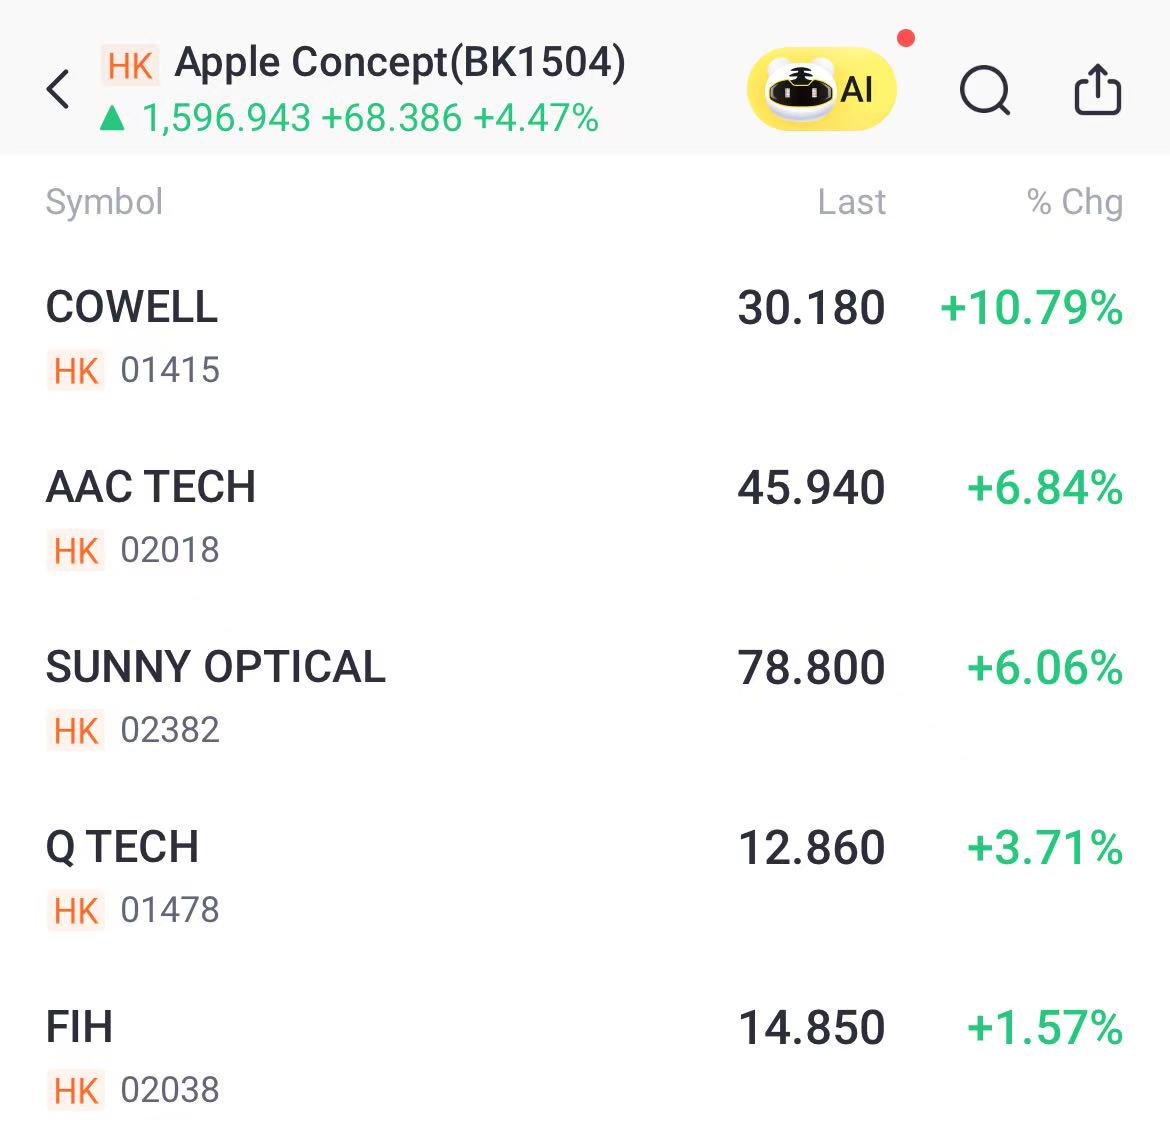This screenshot has width=1170, height=1134.
Task: Sort list by Last price header
Action: 851,201
